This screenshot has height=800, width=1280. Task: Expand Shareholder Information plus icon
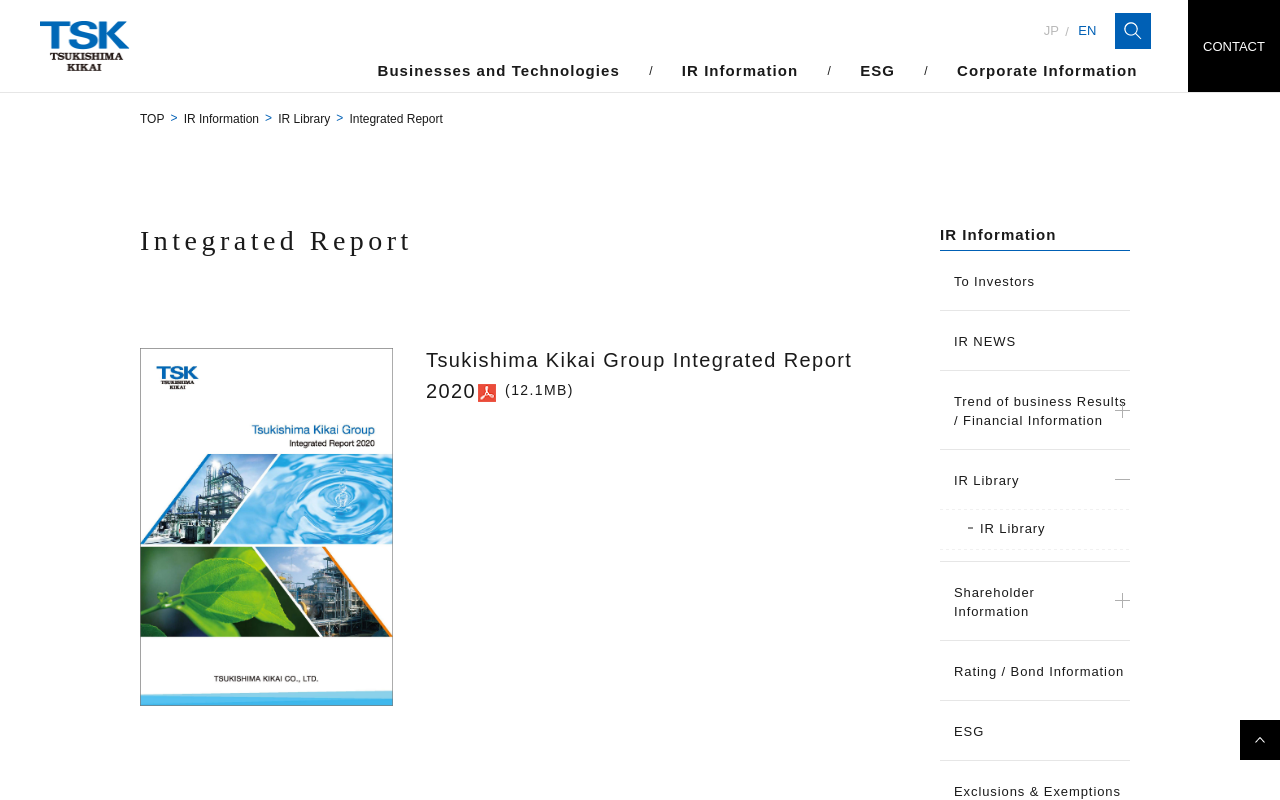click(1122, 601)
